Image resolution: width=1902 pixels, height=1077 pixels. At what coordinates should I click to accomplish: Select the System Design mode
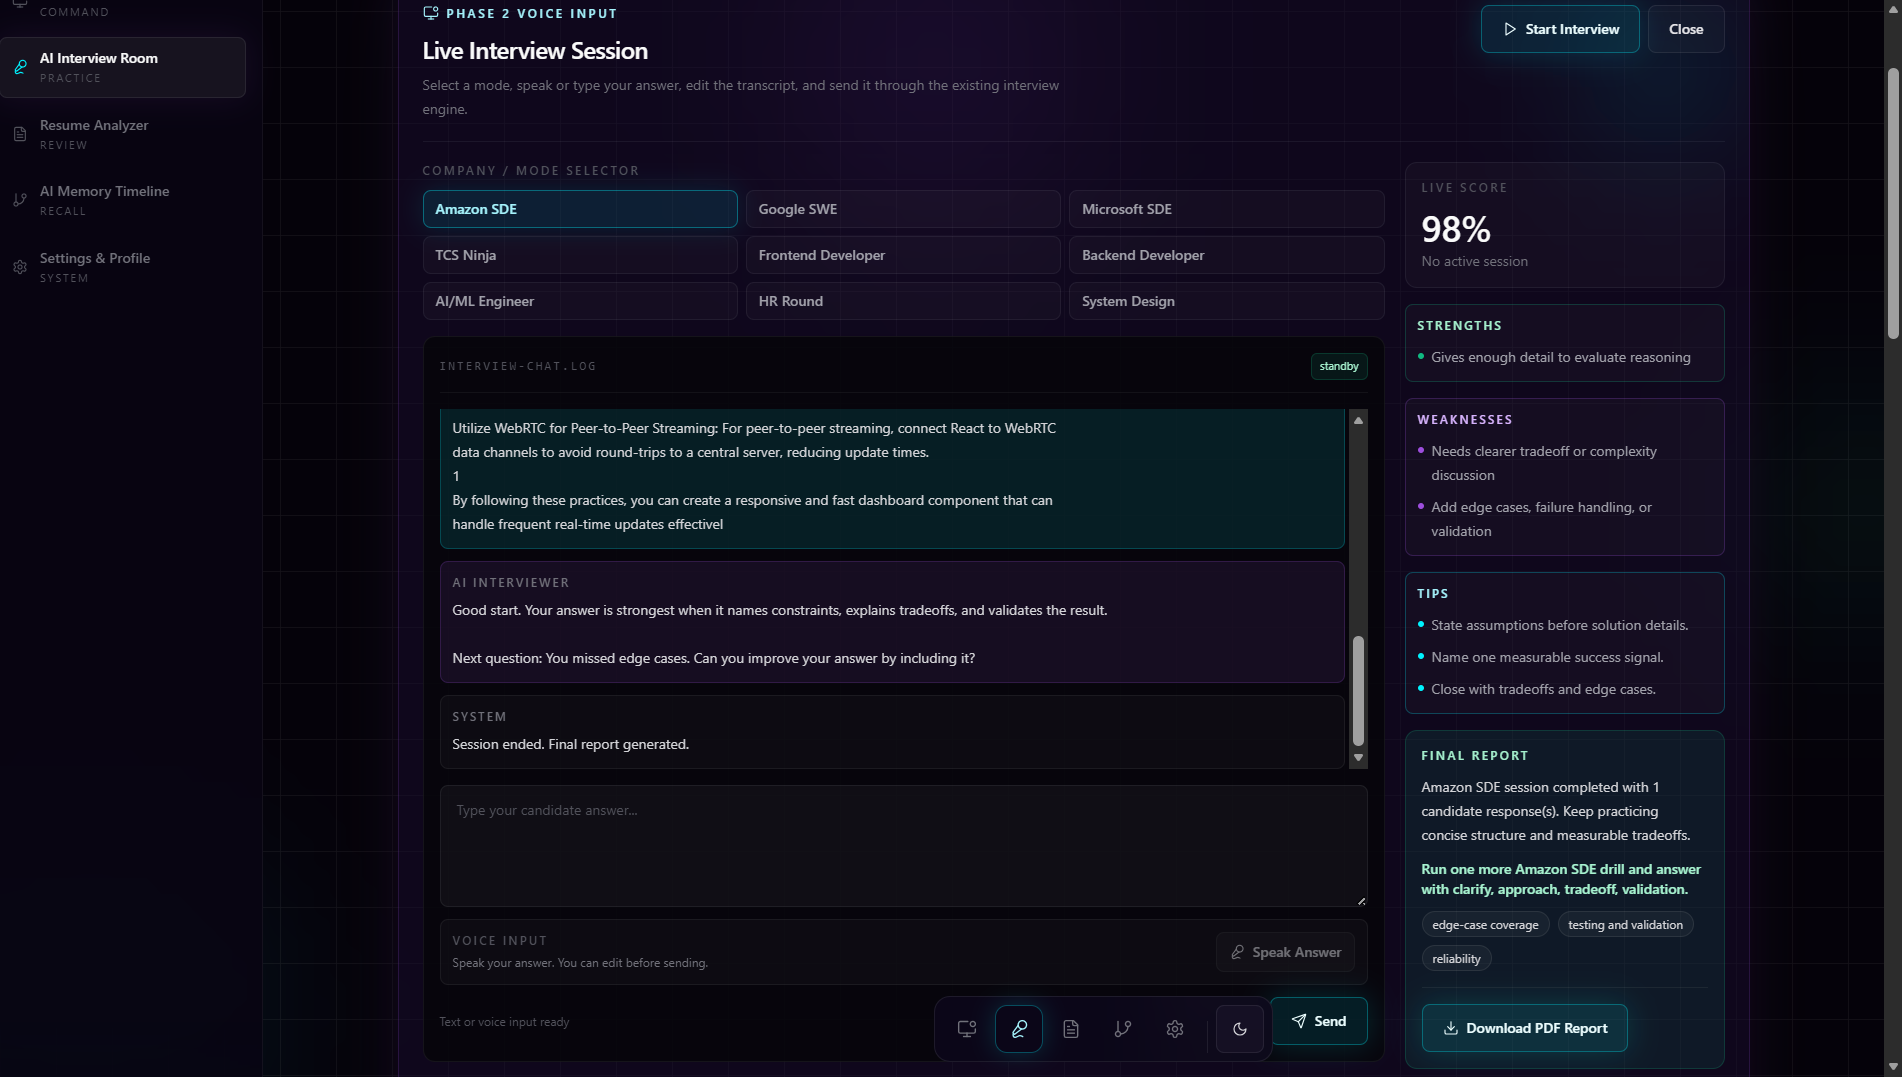point(1227,301)
